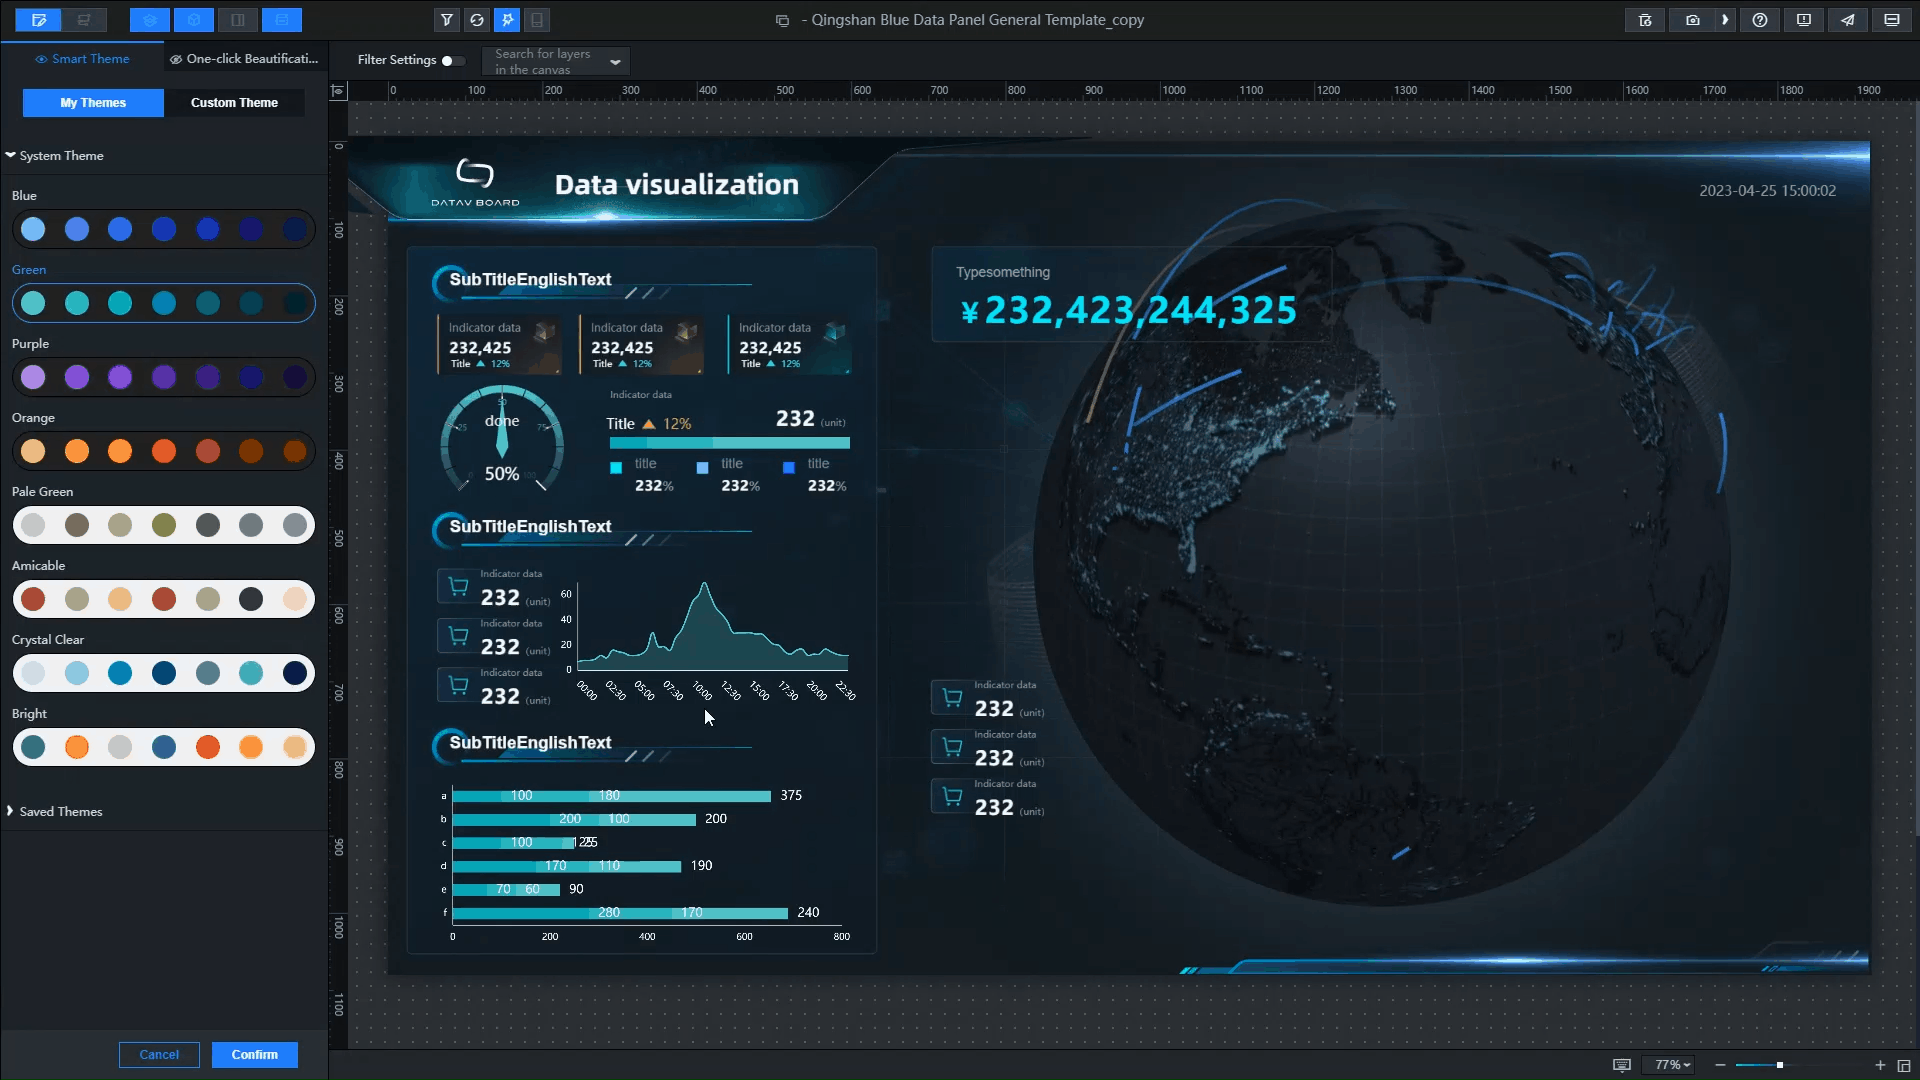Toggle the pin tool icon in toolbar
Viewport: 1920px width, 1080px height.
507,20
